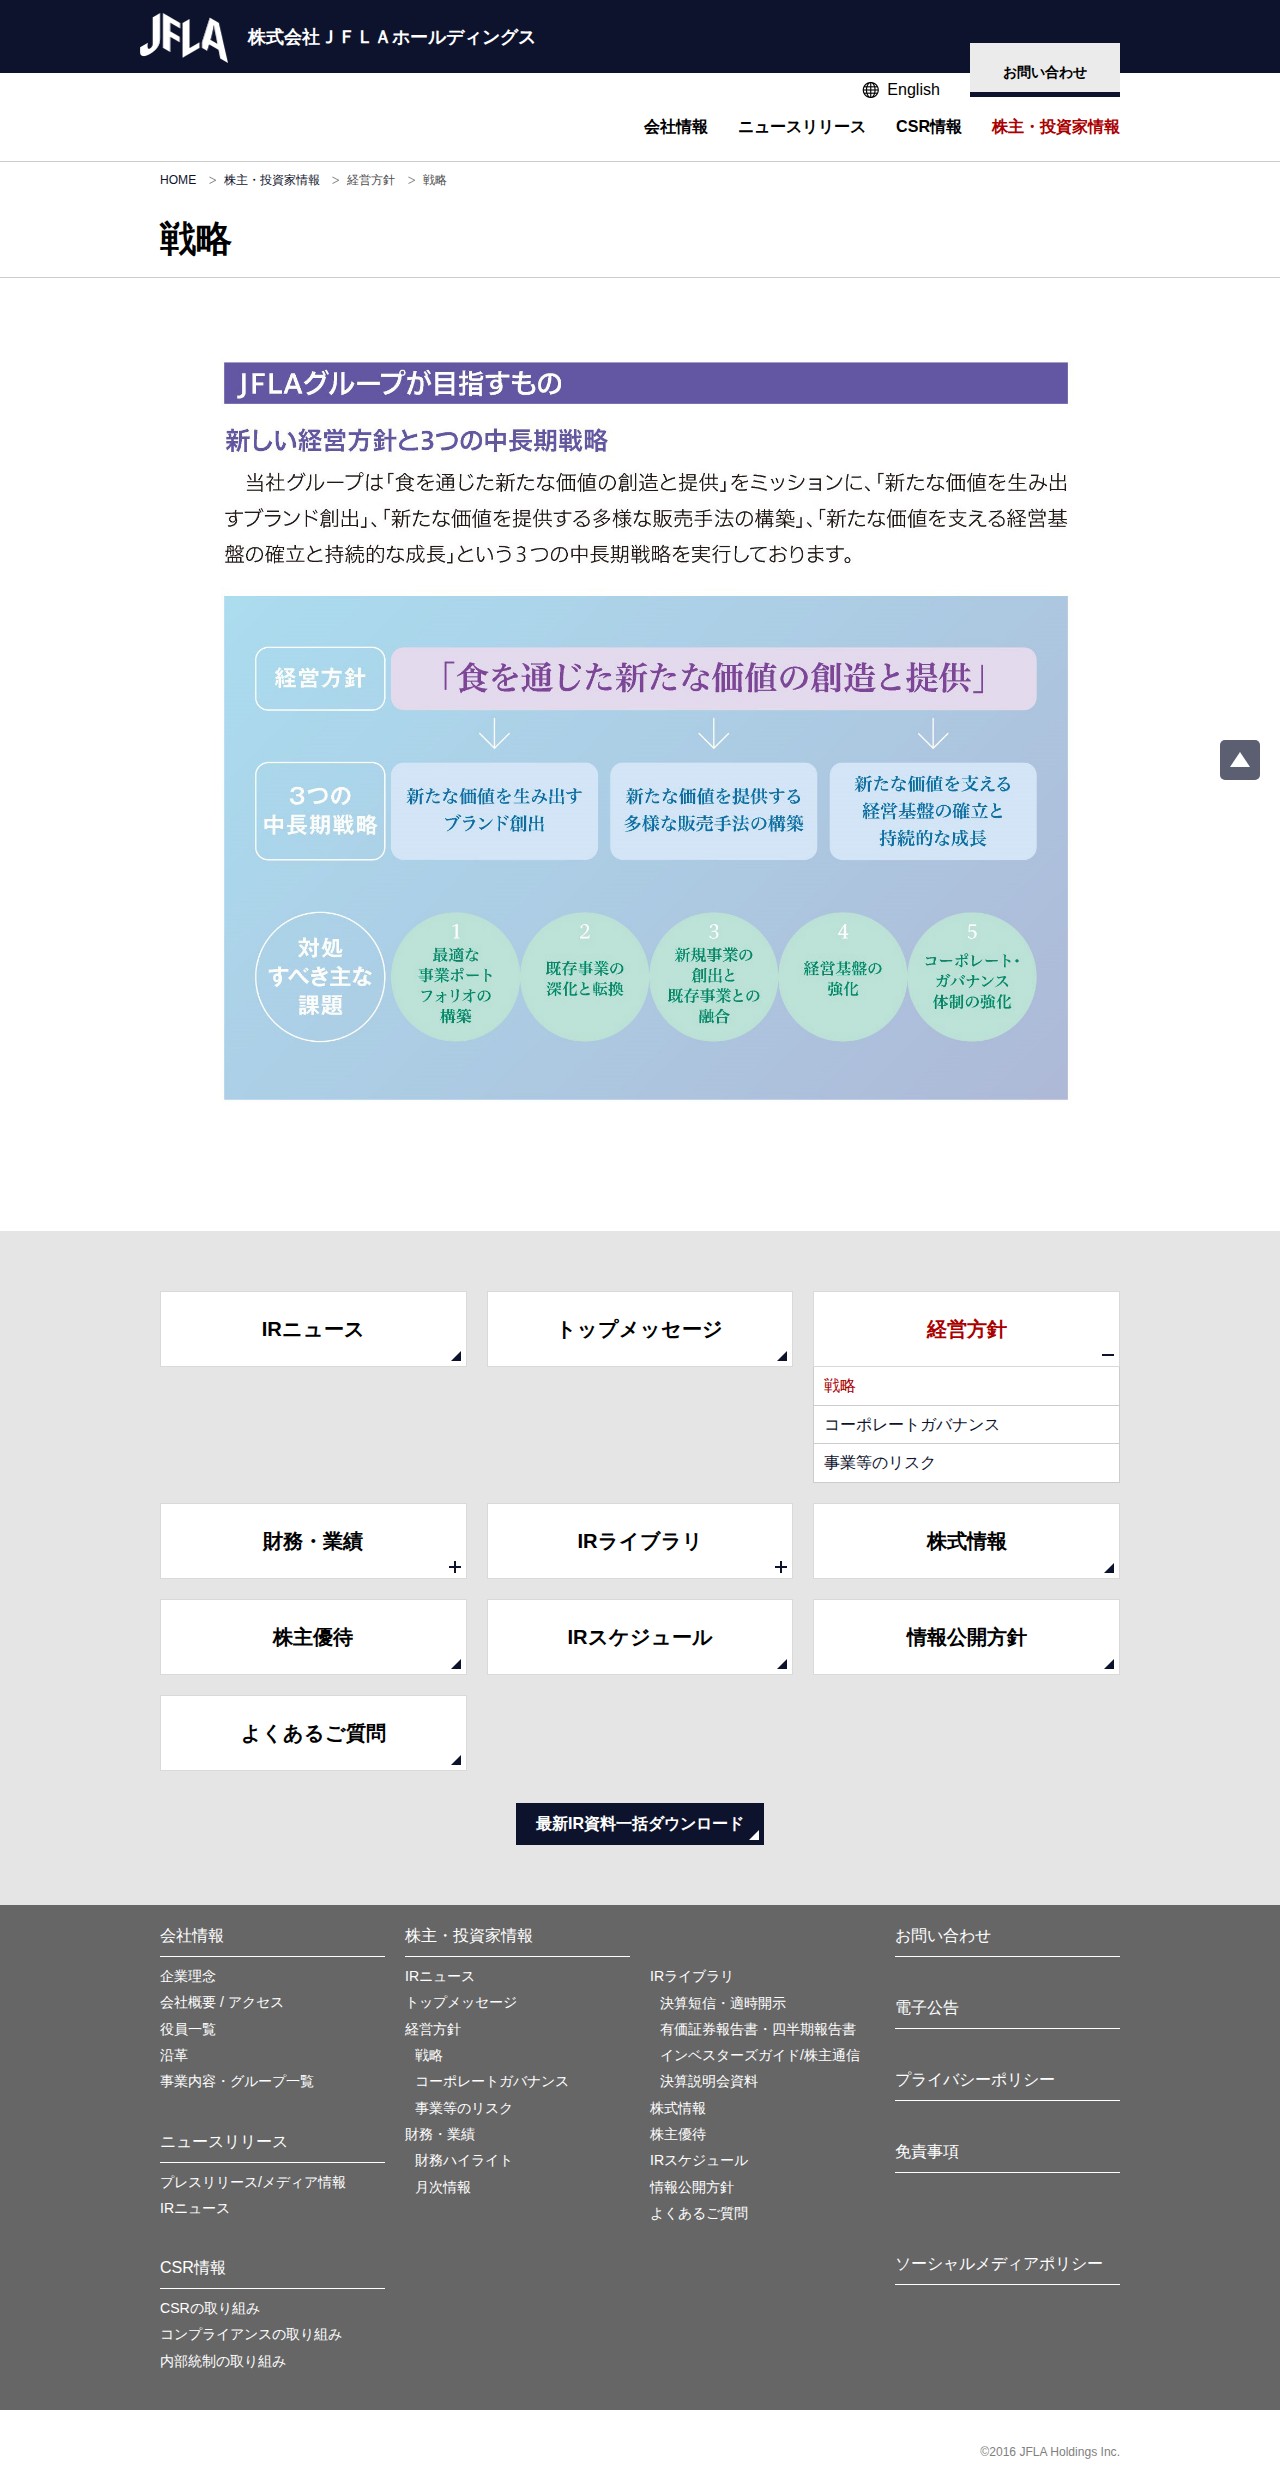The width and height of the screenshot is (1280, 2483).
Task: Open CSR情報 in the top navigation
Action: coord(929,127)
